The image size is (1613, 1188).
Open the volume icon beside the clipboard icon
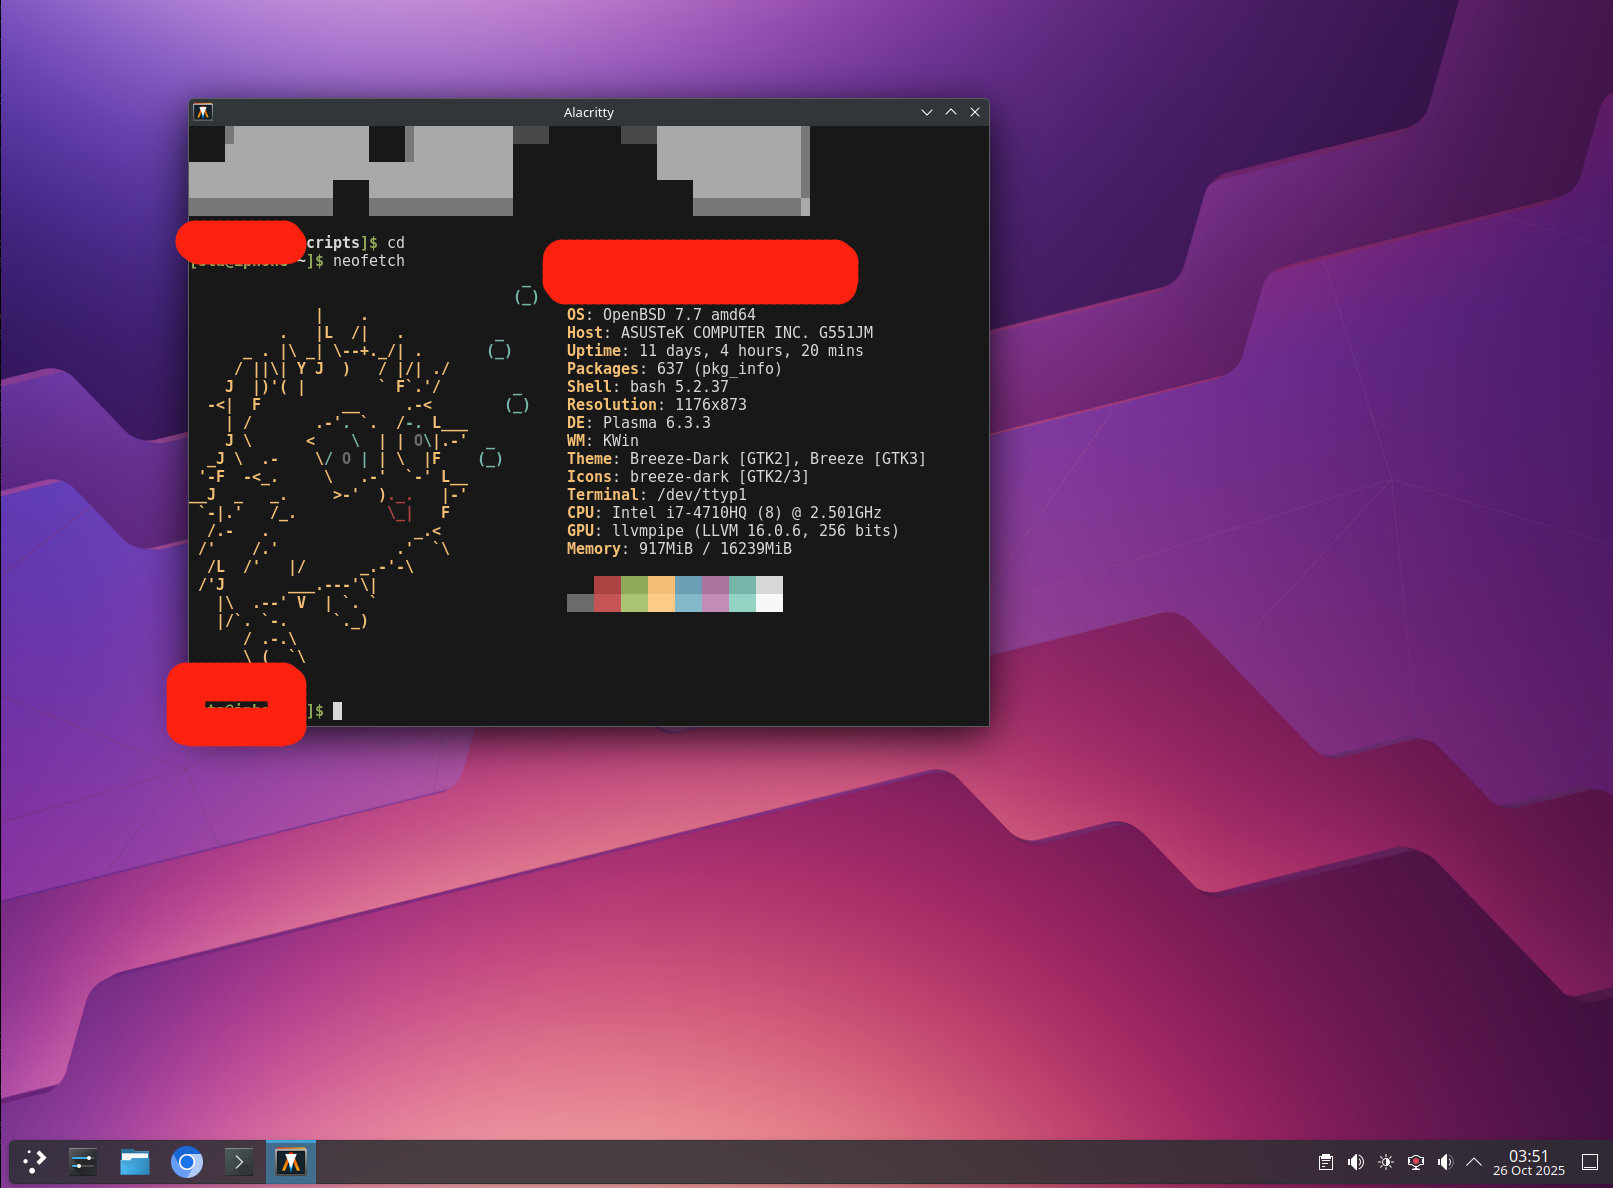point(1356,1162)
